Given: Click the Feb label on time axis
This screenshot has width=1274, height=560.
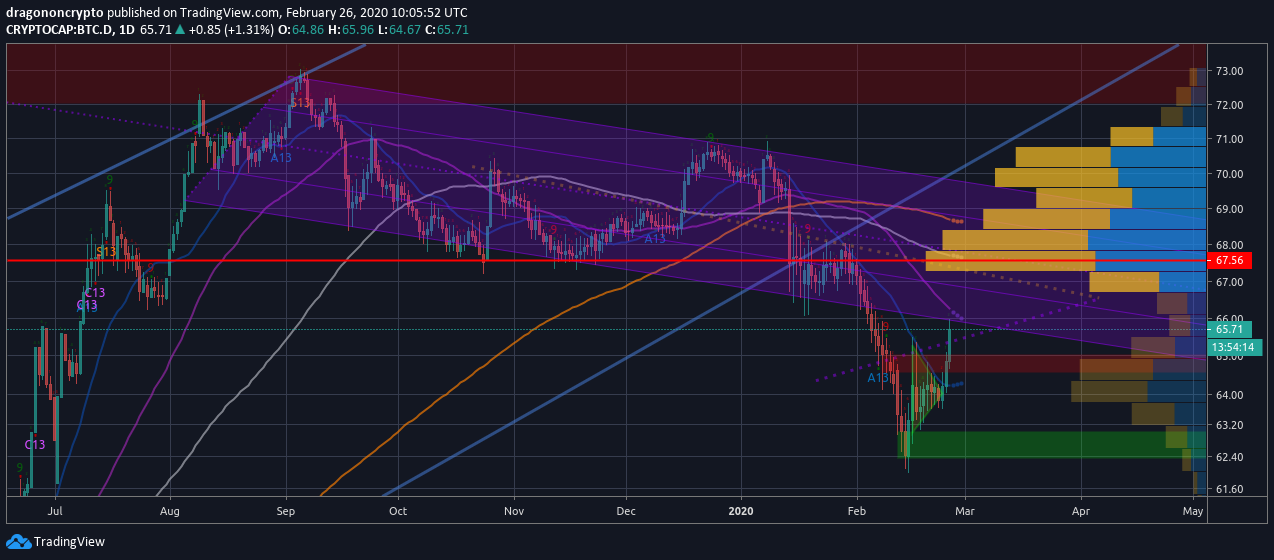Looking at the screenshot, I should pos(857,510).
